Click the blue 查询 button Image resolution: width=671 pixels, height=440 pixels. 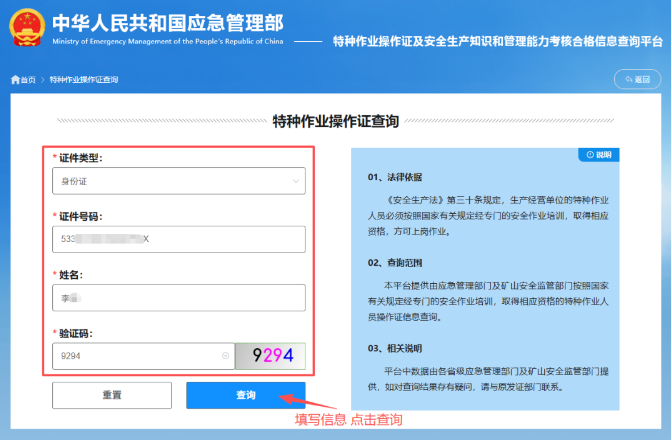pos(245,395)
